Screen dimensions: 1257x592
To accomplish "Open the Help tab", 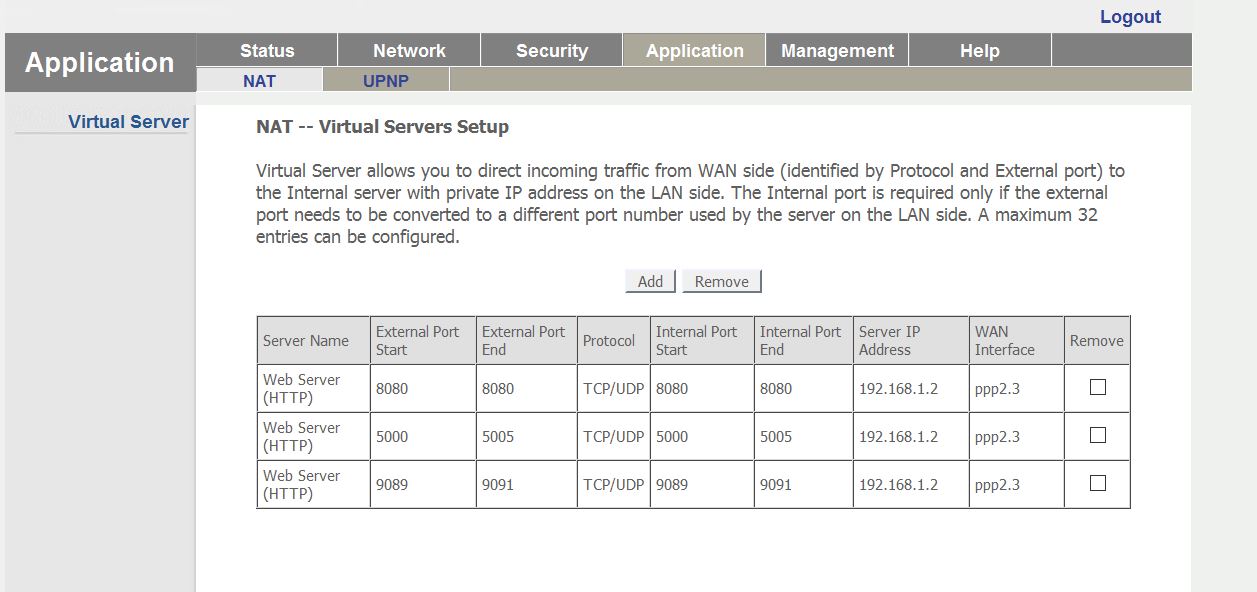I will pyautogui.click(x=979, y=51).
